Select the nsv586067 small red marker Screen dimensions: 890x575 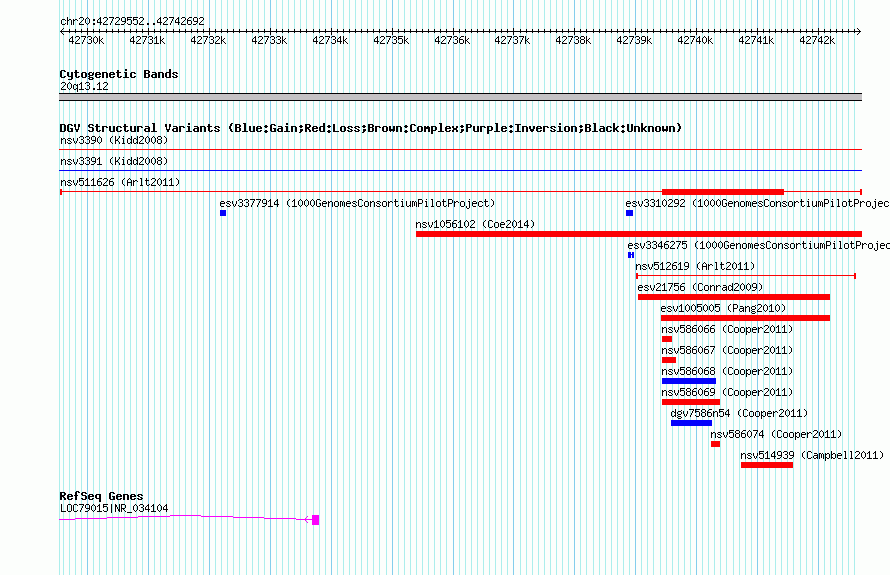669,360
